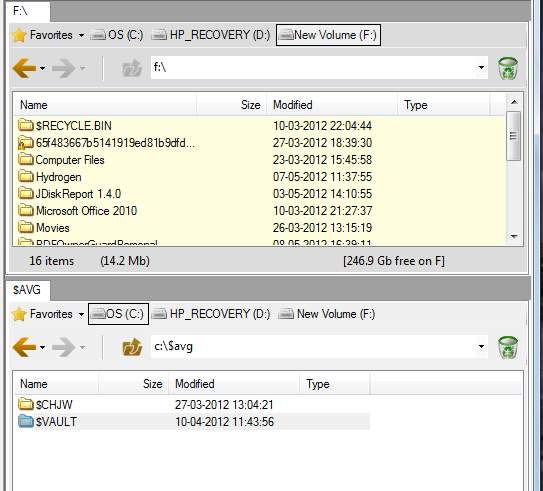Open the f:\ address bar dropdown
543x491 pixels.
pos(481,68)
